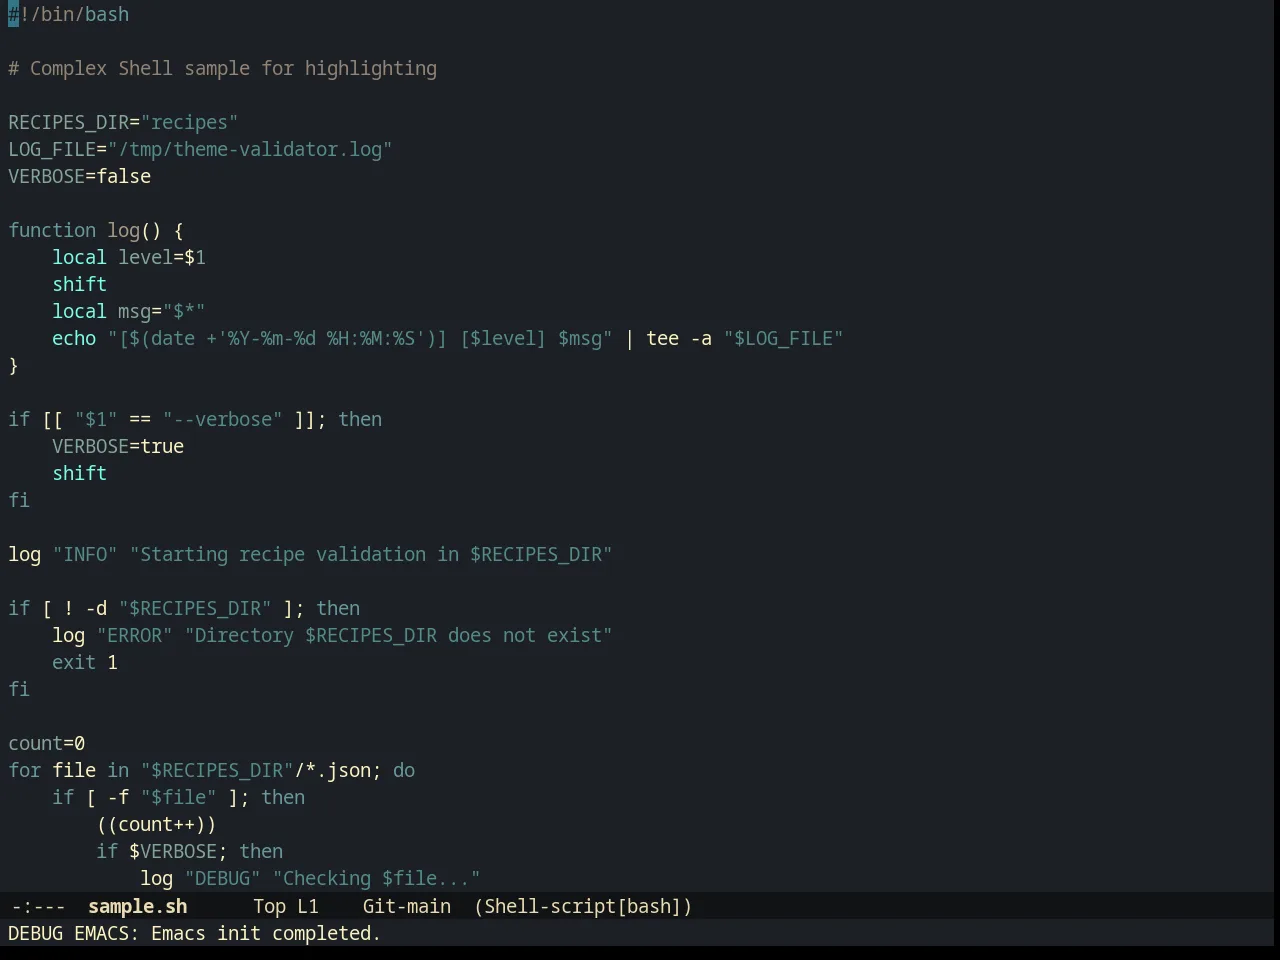The height and width of the screenshot is (960, 1280).
Task: Click the string "Starting recipe validation in $RECIPES_DIR"
Action: pos(371,554)
